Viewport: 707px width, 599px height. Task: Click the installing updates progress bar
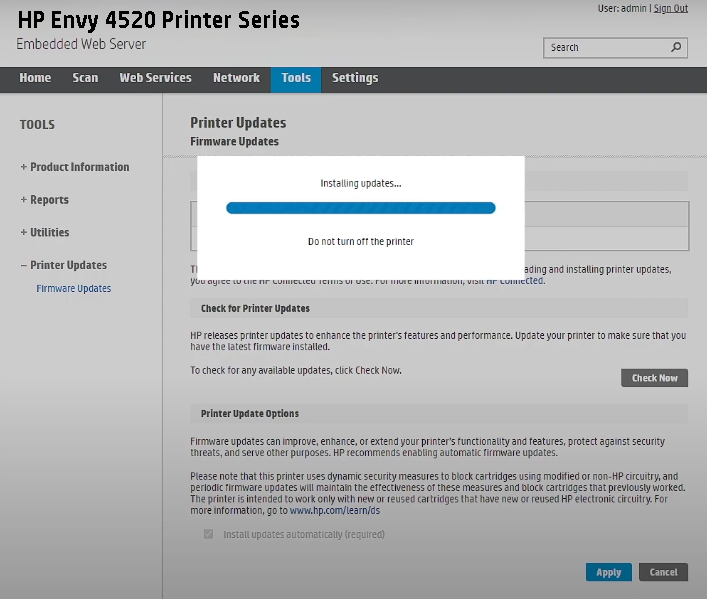(361, 208)
